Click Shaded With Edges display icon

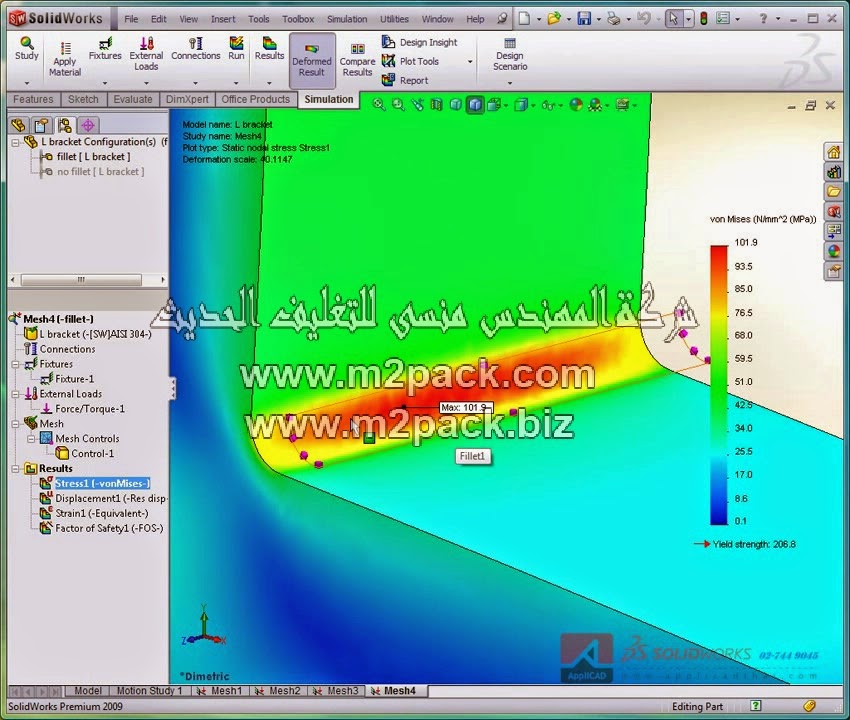(475, 105)
